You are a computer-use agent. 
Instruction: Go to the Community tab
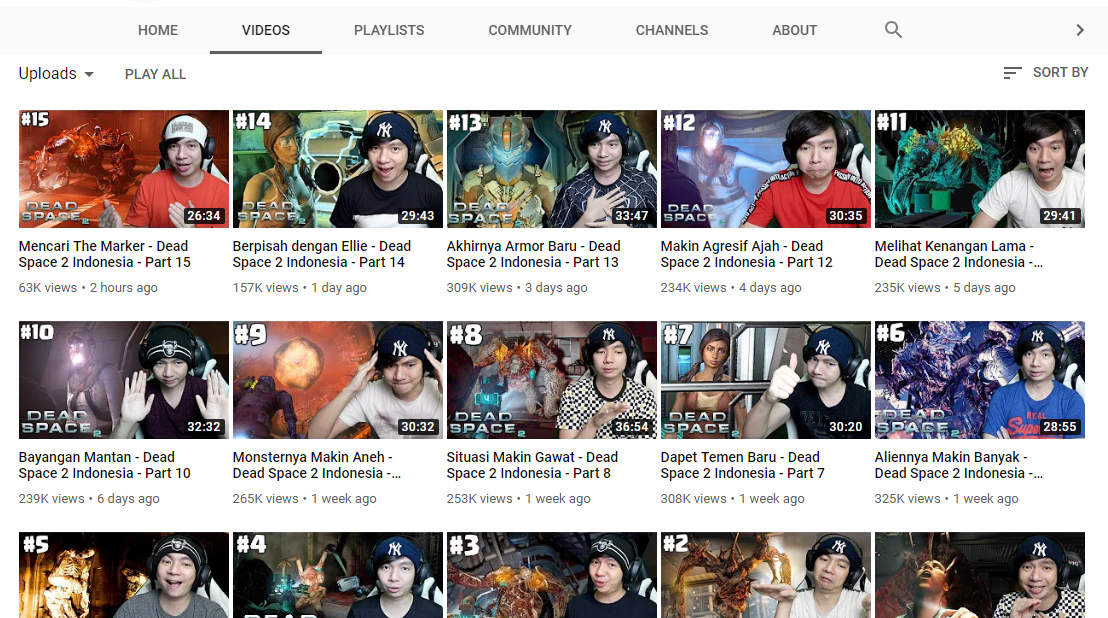[x=530, y=30]
